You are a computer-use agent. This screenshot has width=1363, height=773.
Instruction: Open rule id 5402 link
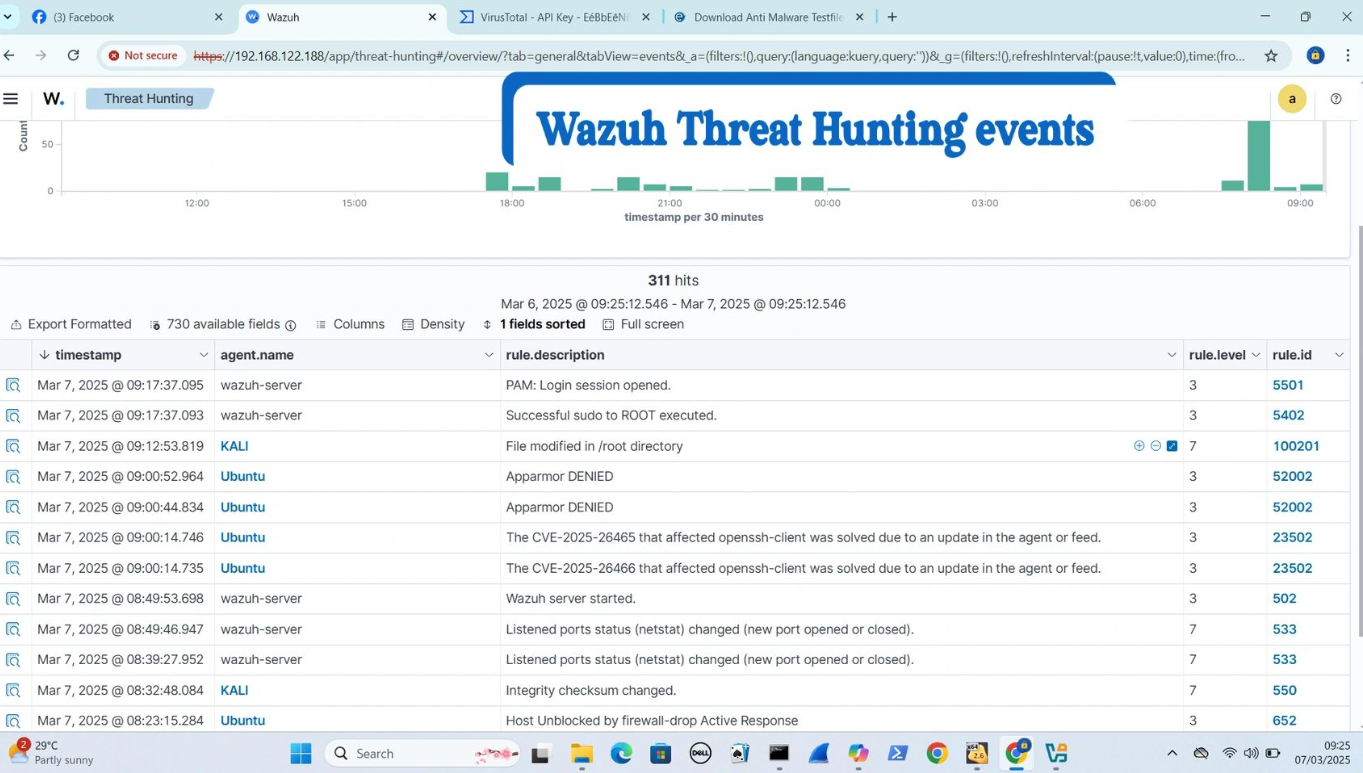(x=1288, y=415)
